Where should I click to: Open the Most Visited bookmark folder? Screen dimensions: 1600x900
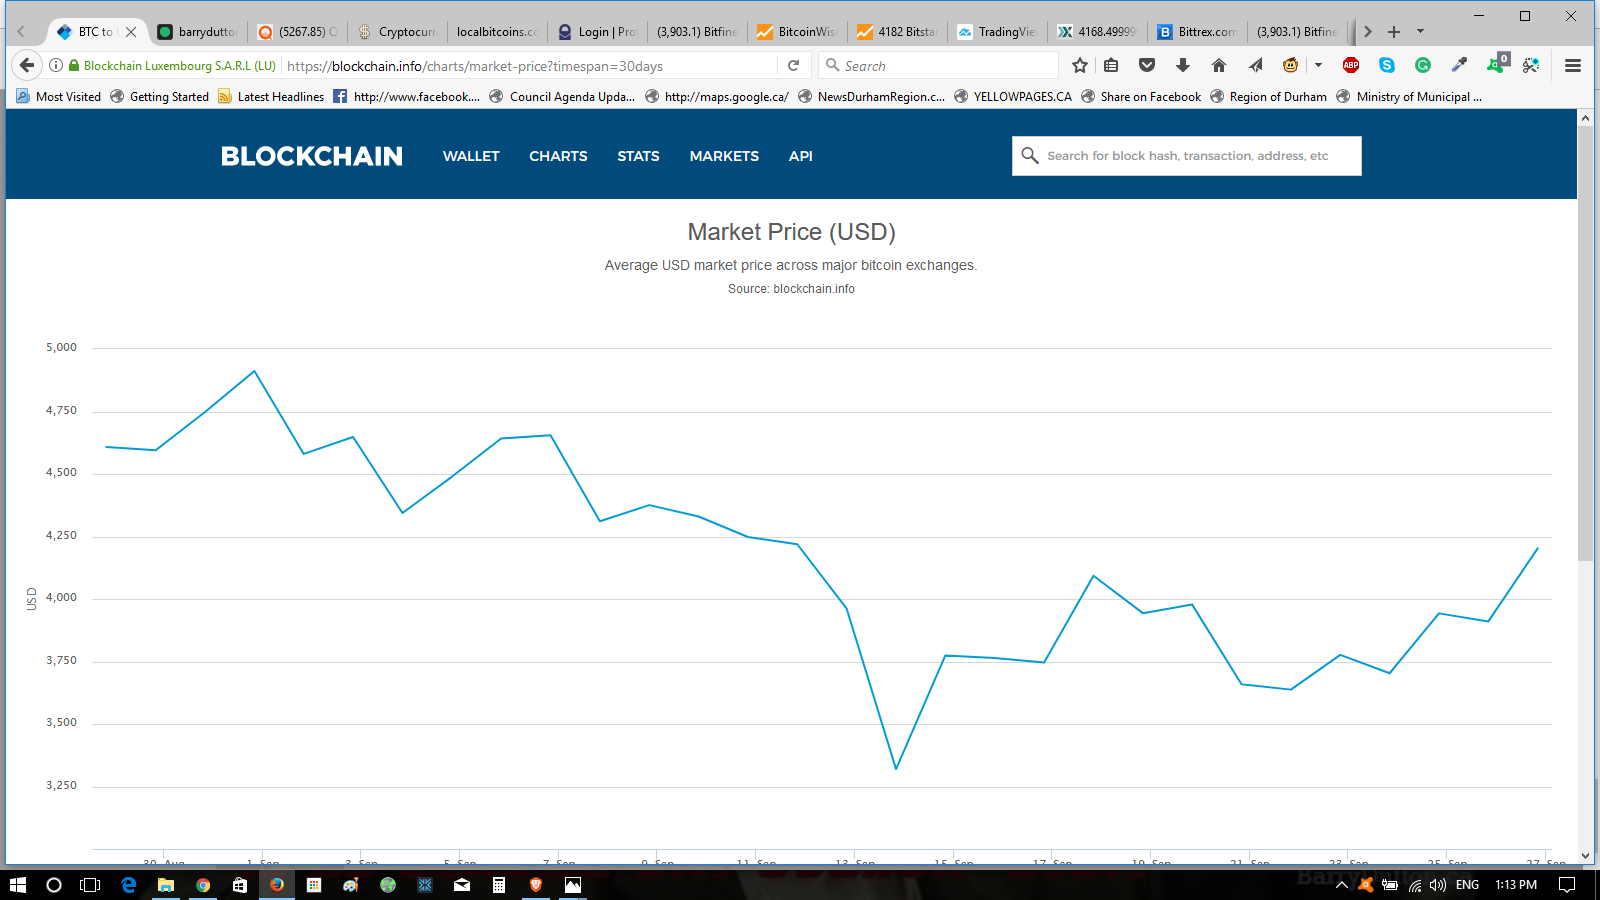tap(59, 97)
